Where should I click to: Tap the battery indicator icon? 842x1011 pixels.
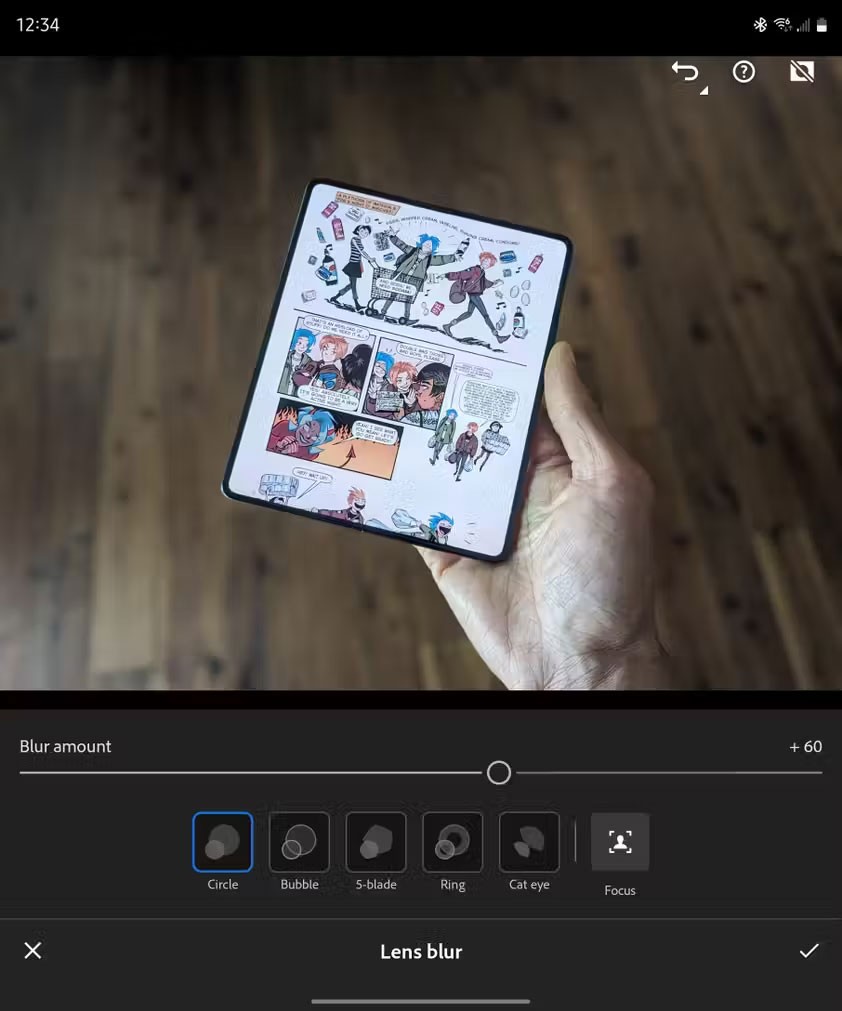coord(822,25)
